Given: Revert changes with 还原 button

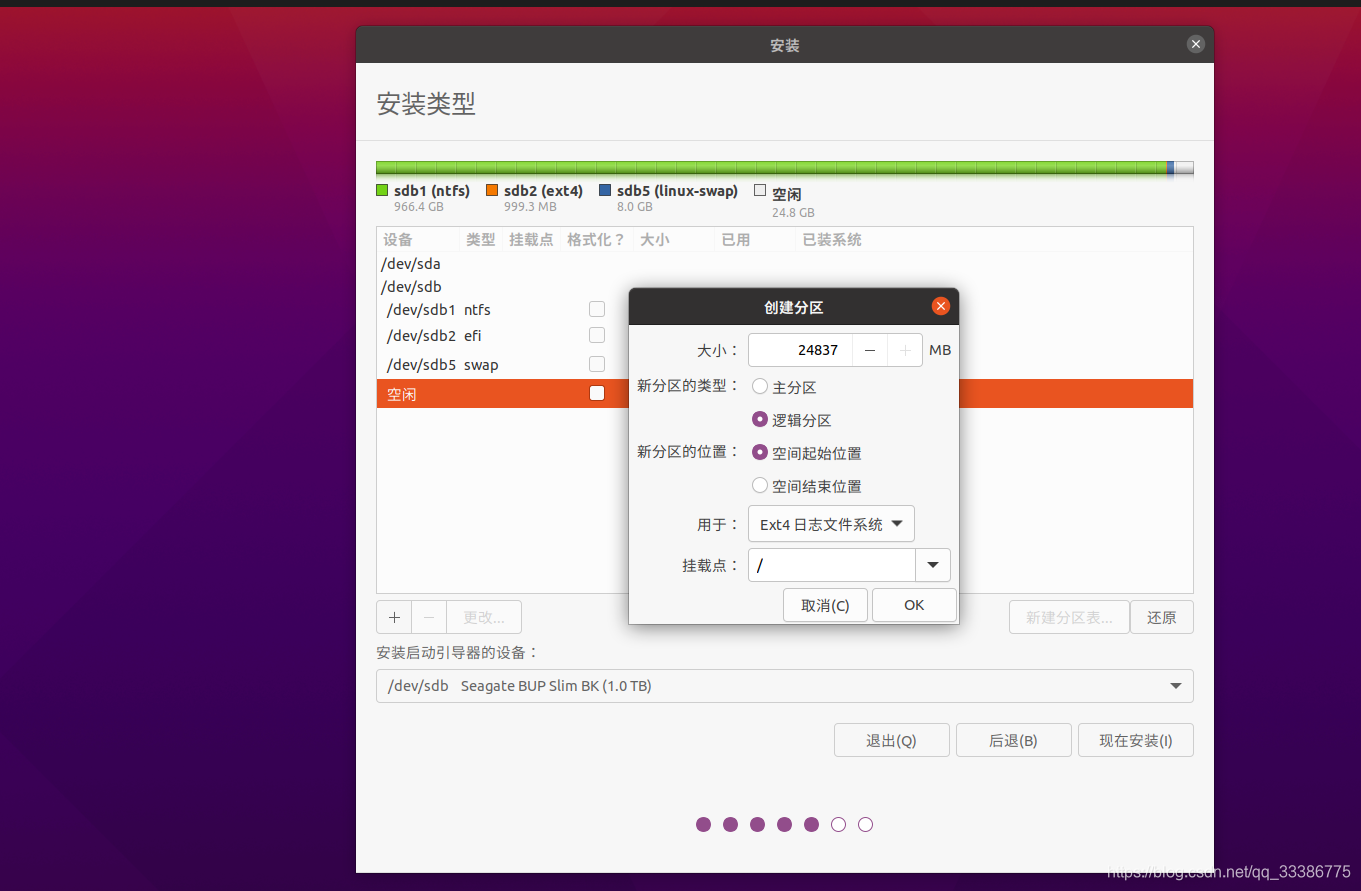Looking at the screenshot, I should [1162, 617].
